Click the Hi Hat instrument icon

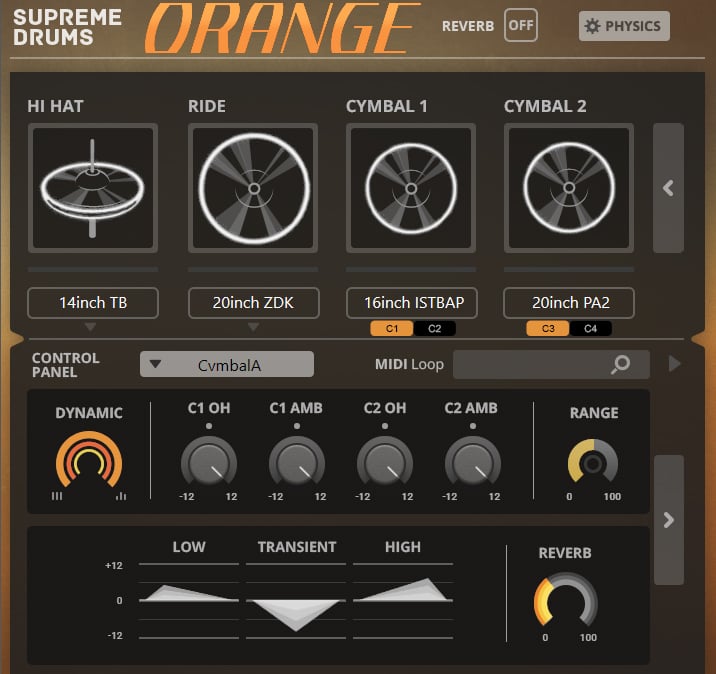92,188
